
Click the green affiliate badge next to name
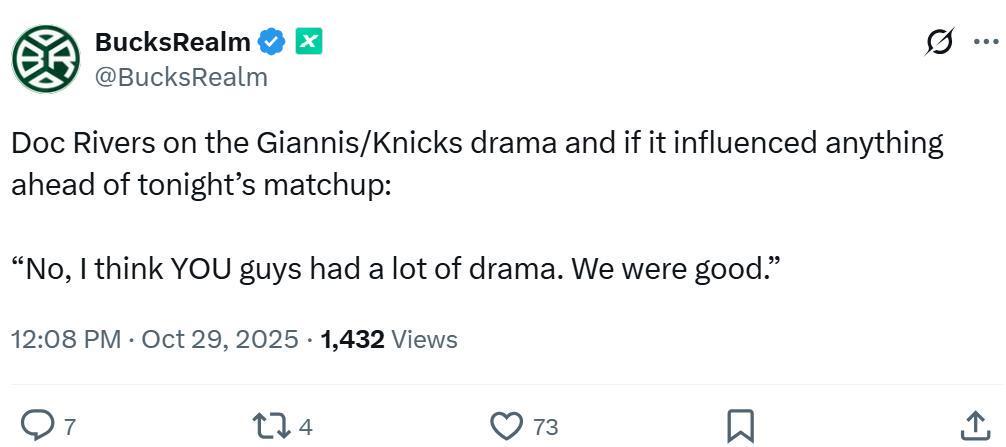coord(308,42)
